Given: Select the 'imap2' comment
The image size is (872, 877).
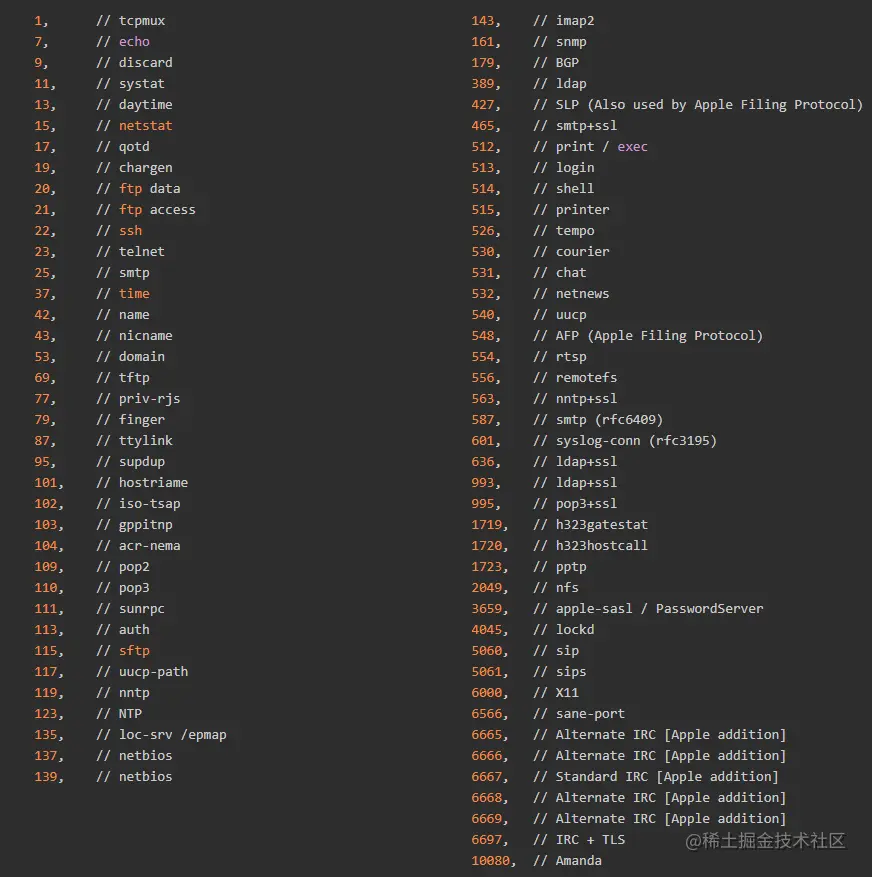Looking at the screenshot, I should coord(575,21).
